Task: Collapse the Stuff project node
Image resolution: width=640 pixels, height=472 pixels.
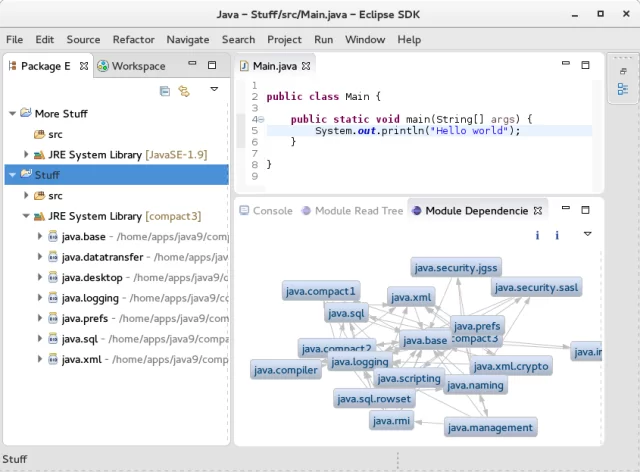Action: pyautogui.click(x=12, y=175)
